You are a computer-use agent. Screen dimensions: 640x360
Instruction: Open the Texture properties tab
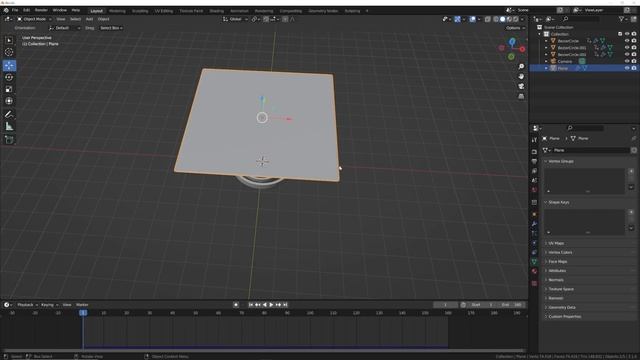click(534, 283)
